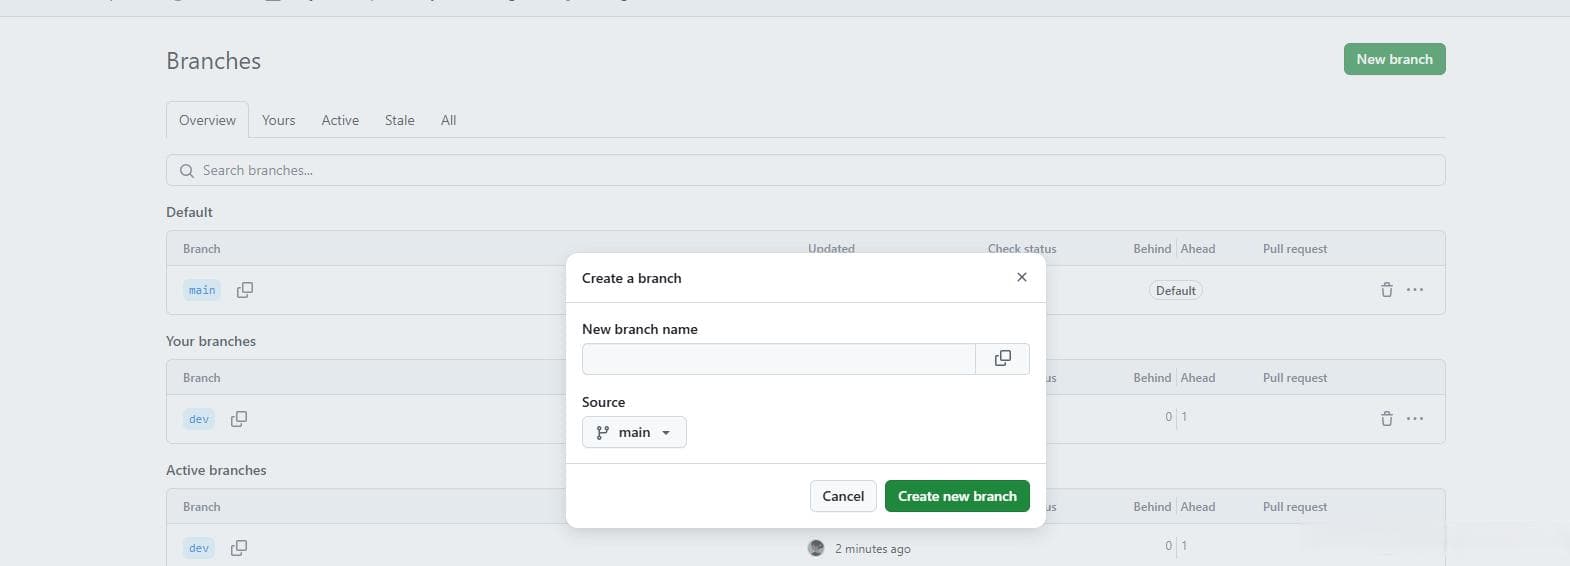Copy dev branch name under Your branches
This screenshot has height=566, width=1570.
pyautogui.click(x=238, y=419)
